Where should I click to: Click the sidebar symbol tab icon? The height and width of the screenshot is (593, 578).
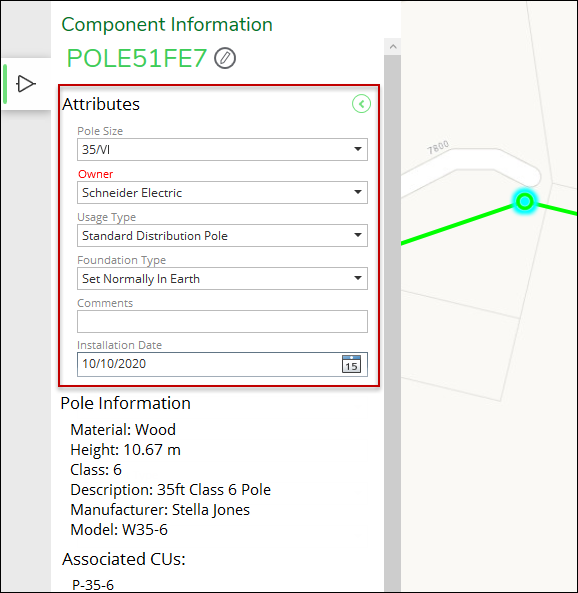tap(26, 84)
